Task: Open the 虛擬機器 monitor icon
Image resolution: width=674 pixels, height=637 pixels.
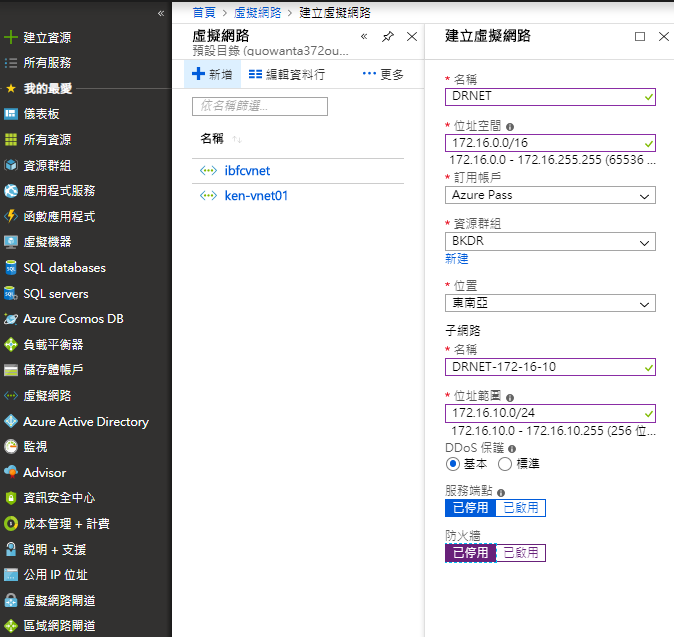Action: 11,242
